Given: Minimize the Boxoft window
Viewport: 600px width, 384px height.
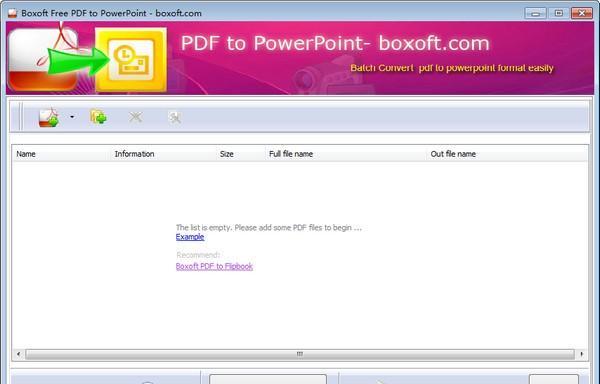Looking at the screenshot, I should point(536,13).
